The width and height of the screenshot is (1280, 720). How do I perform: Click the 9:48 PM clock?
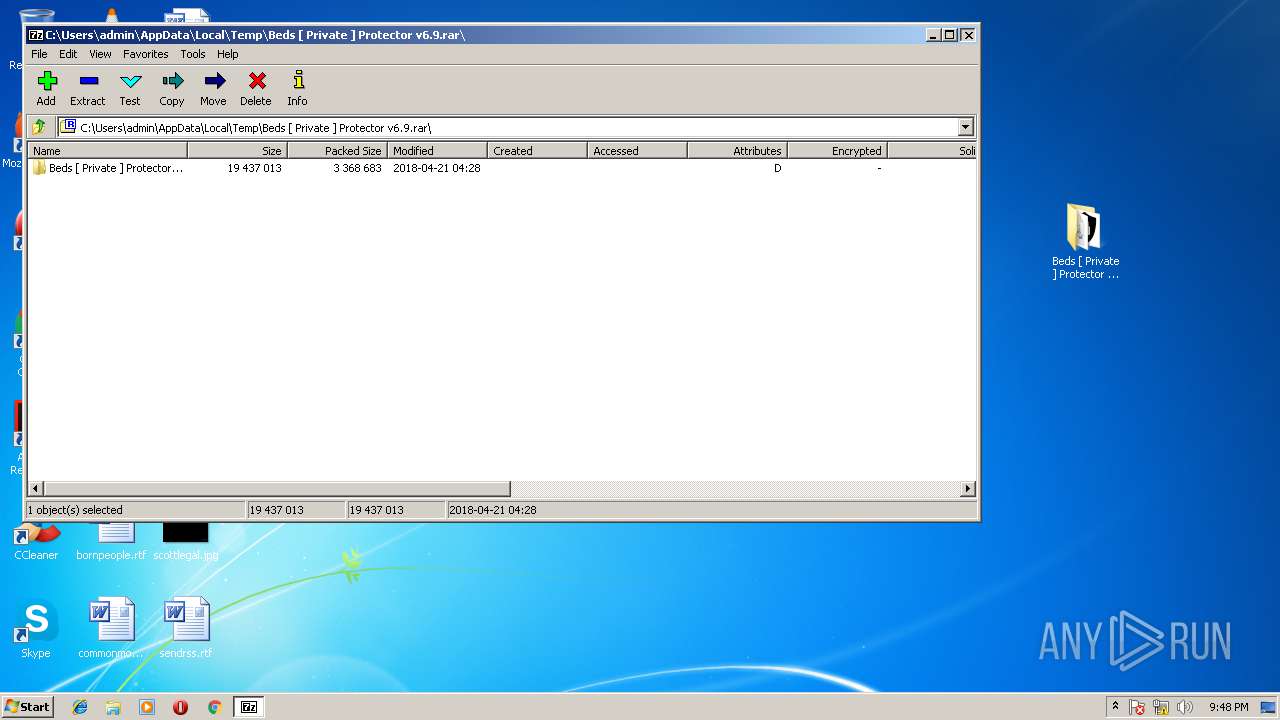pyautogui.click(x=1228, y=707)
